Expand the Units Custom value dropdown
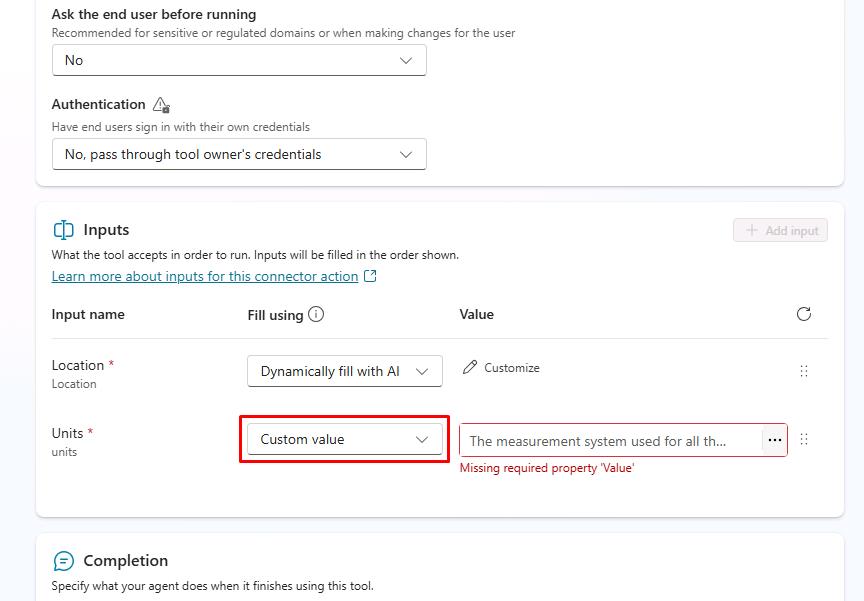This screenshot has height=601, width=864. coord(344,439)
